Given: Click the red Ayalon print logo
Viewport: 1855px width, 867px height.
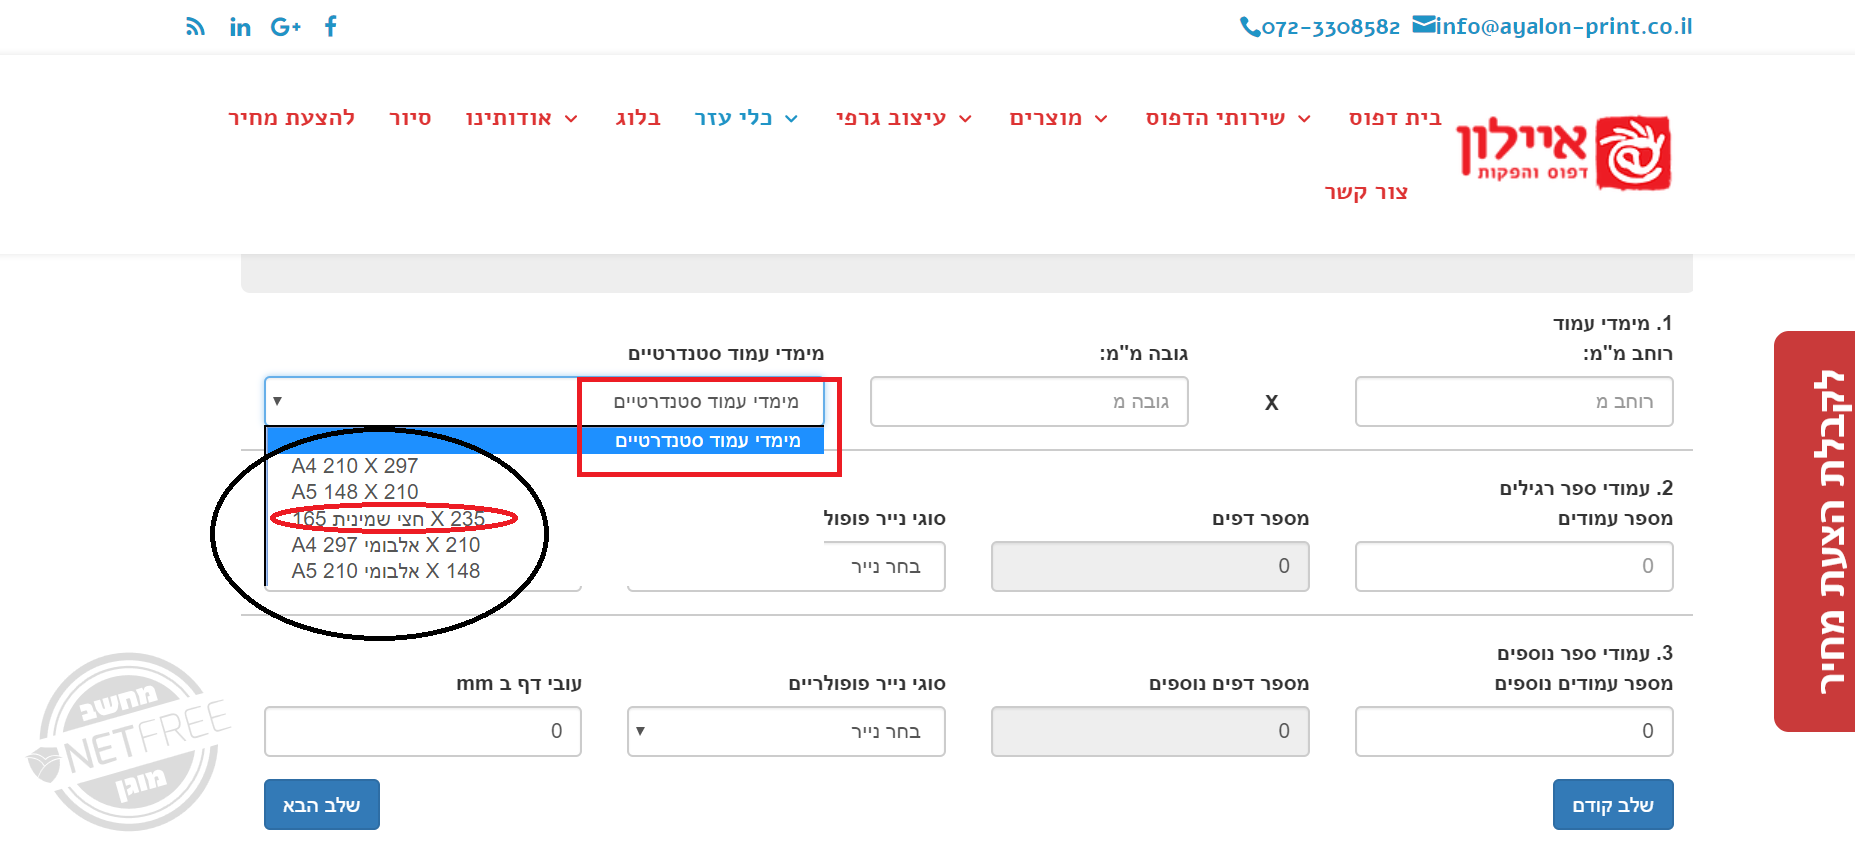Looking at the screenshot, I should click(1564, 152).
